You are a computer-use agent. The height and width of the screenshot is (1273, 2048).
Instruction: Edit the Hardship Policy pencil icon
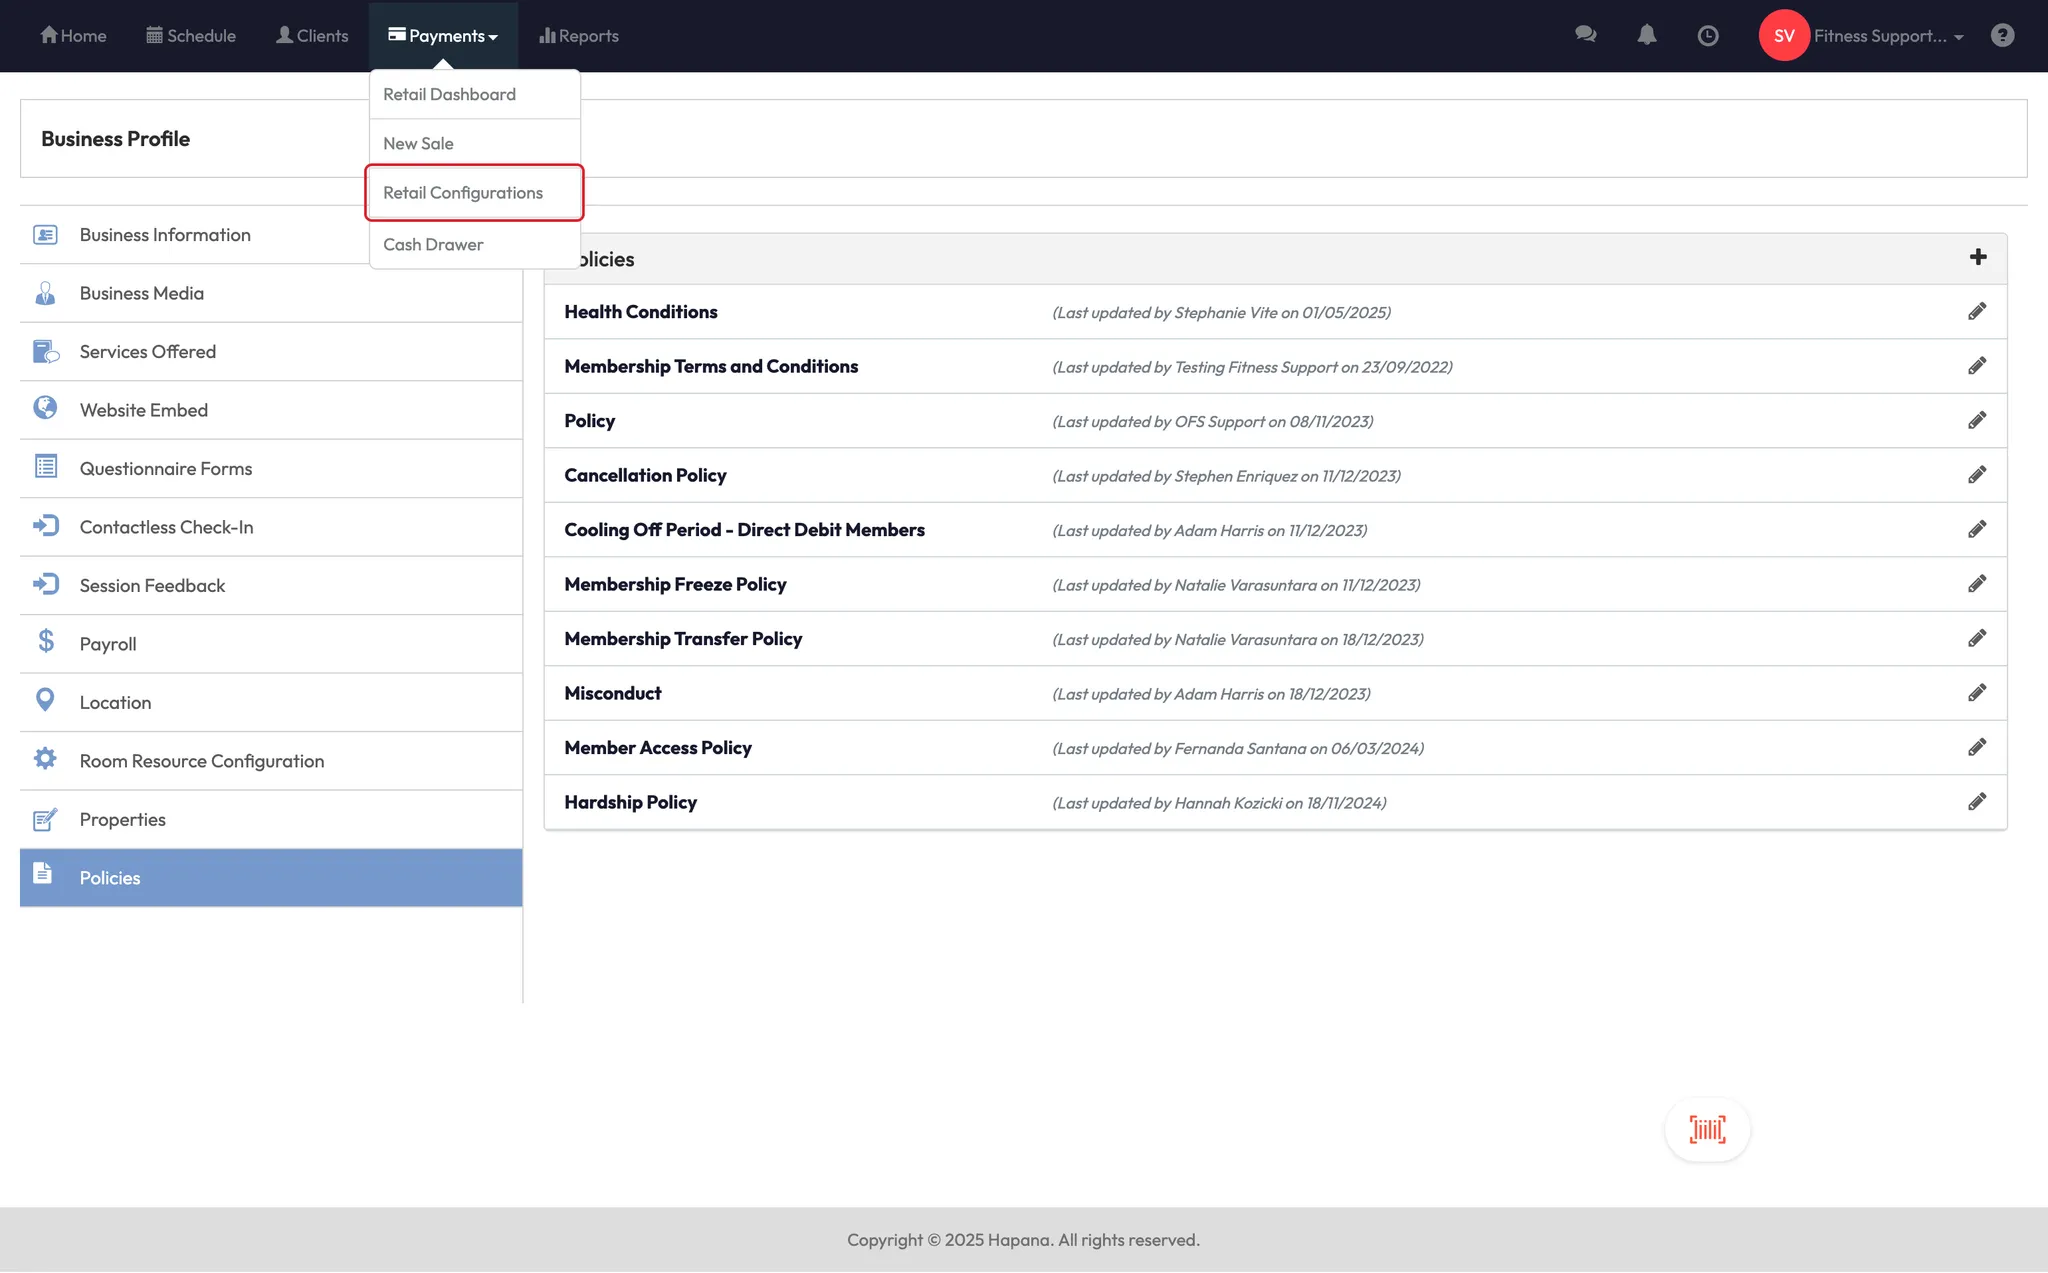pyautogui.click(x=1976, y=802)
